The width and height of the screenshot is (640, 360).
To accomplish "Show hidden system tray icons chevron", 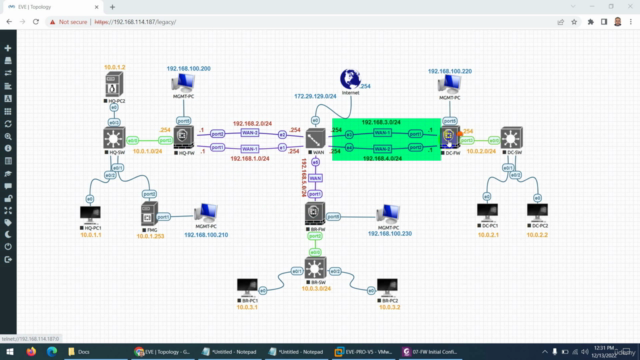I will point(544,351).
